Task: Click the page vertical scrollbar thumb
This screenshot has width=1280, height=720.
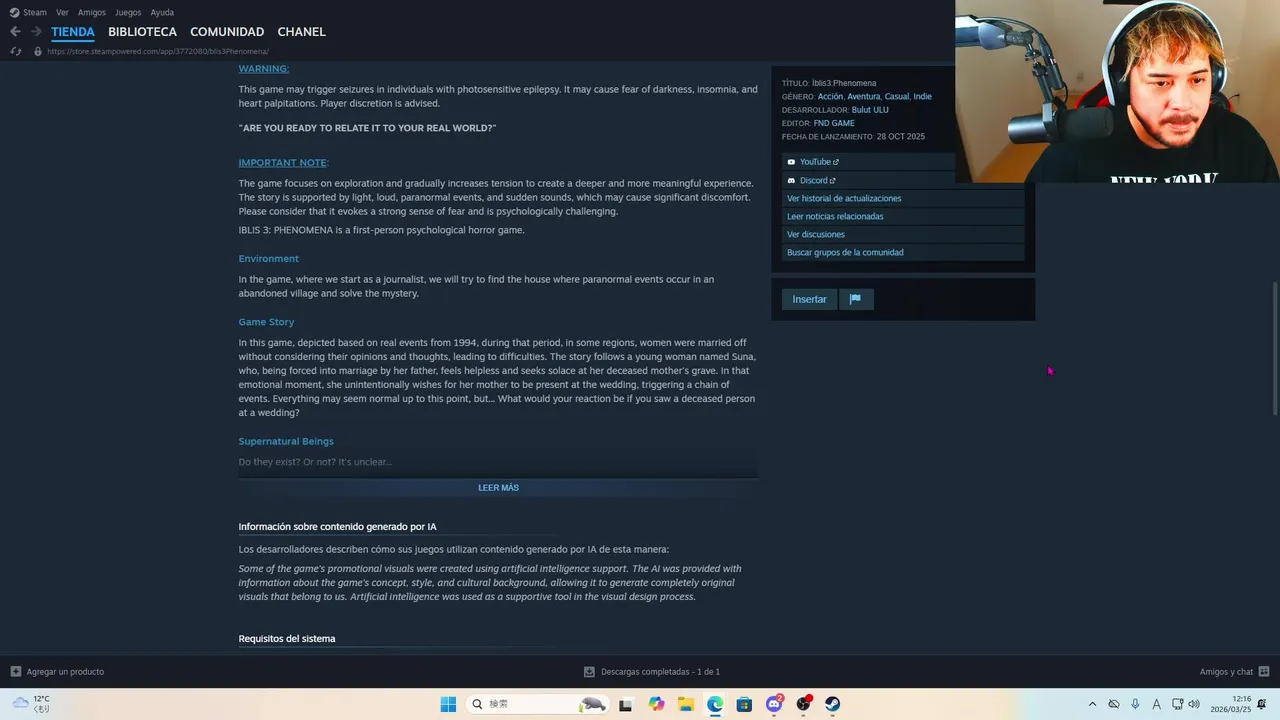Action: click(1274, 348)
